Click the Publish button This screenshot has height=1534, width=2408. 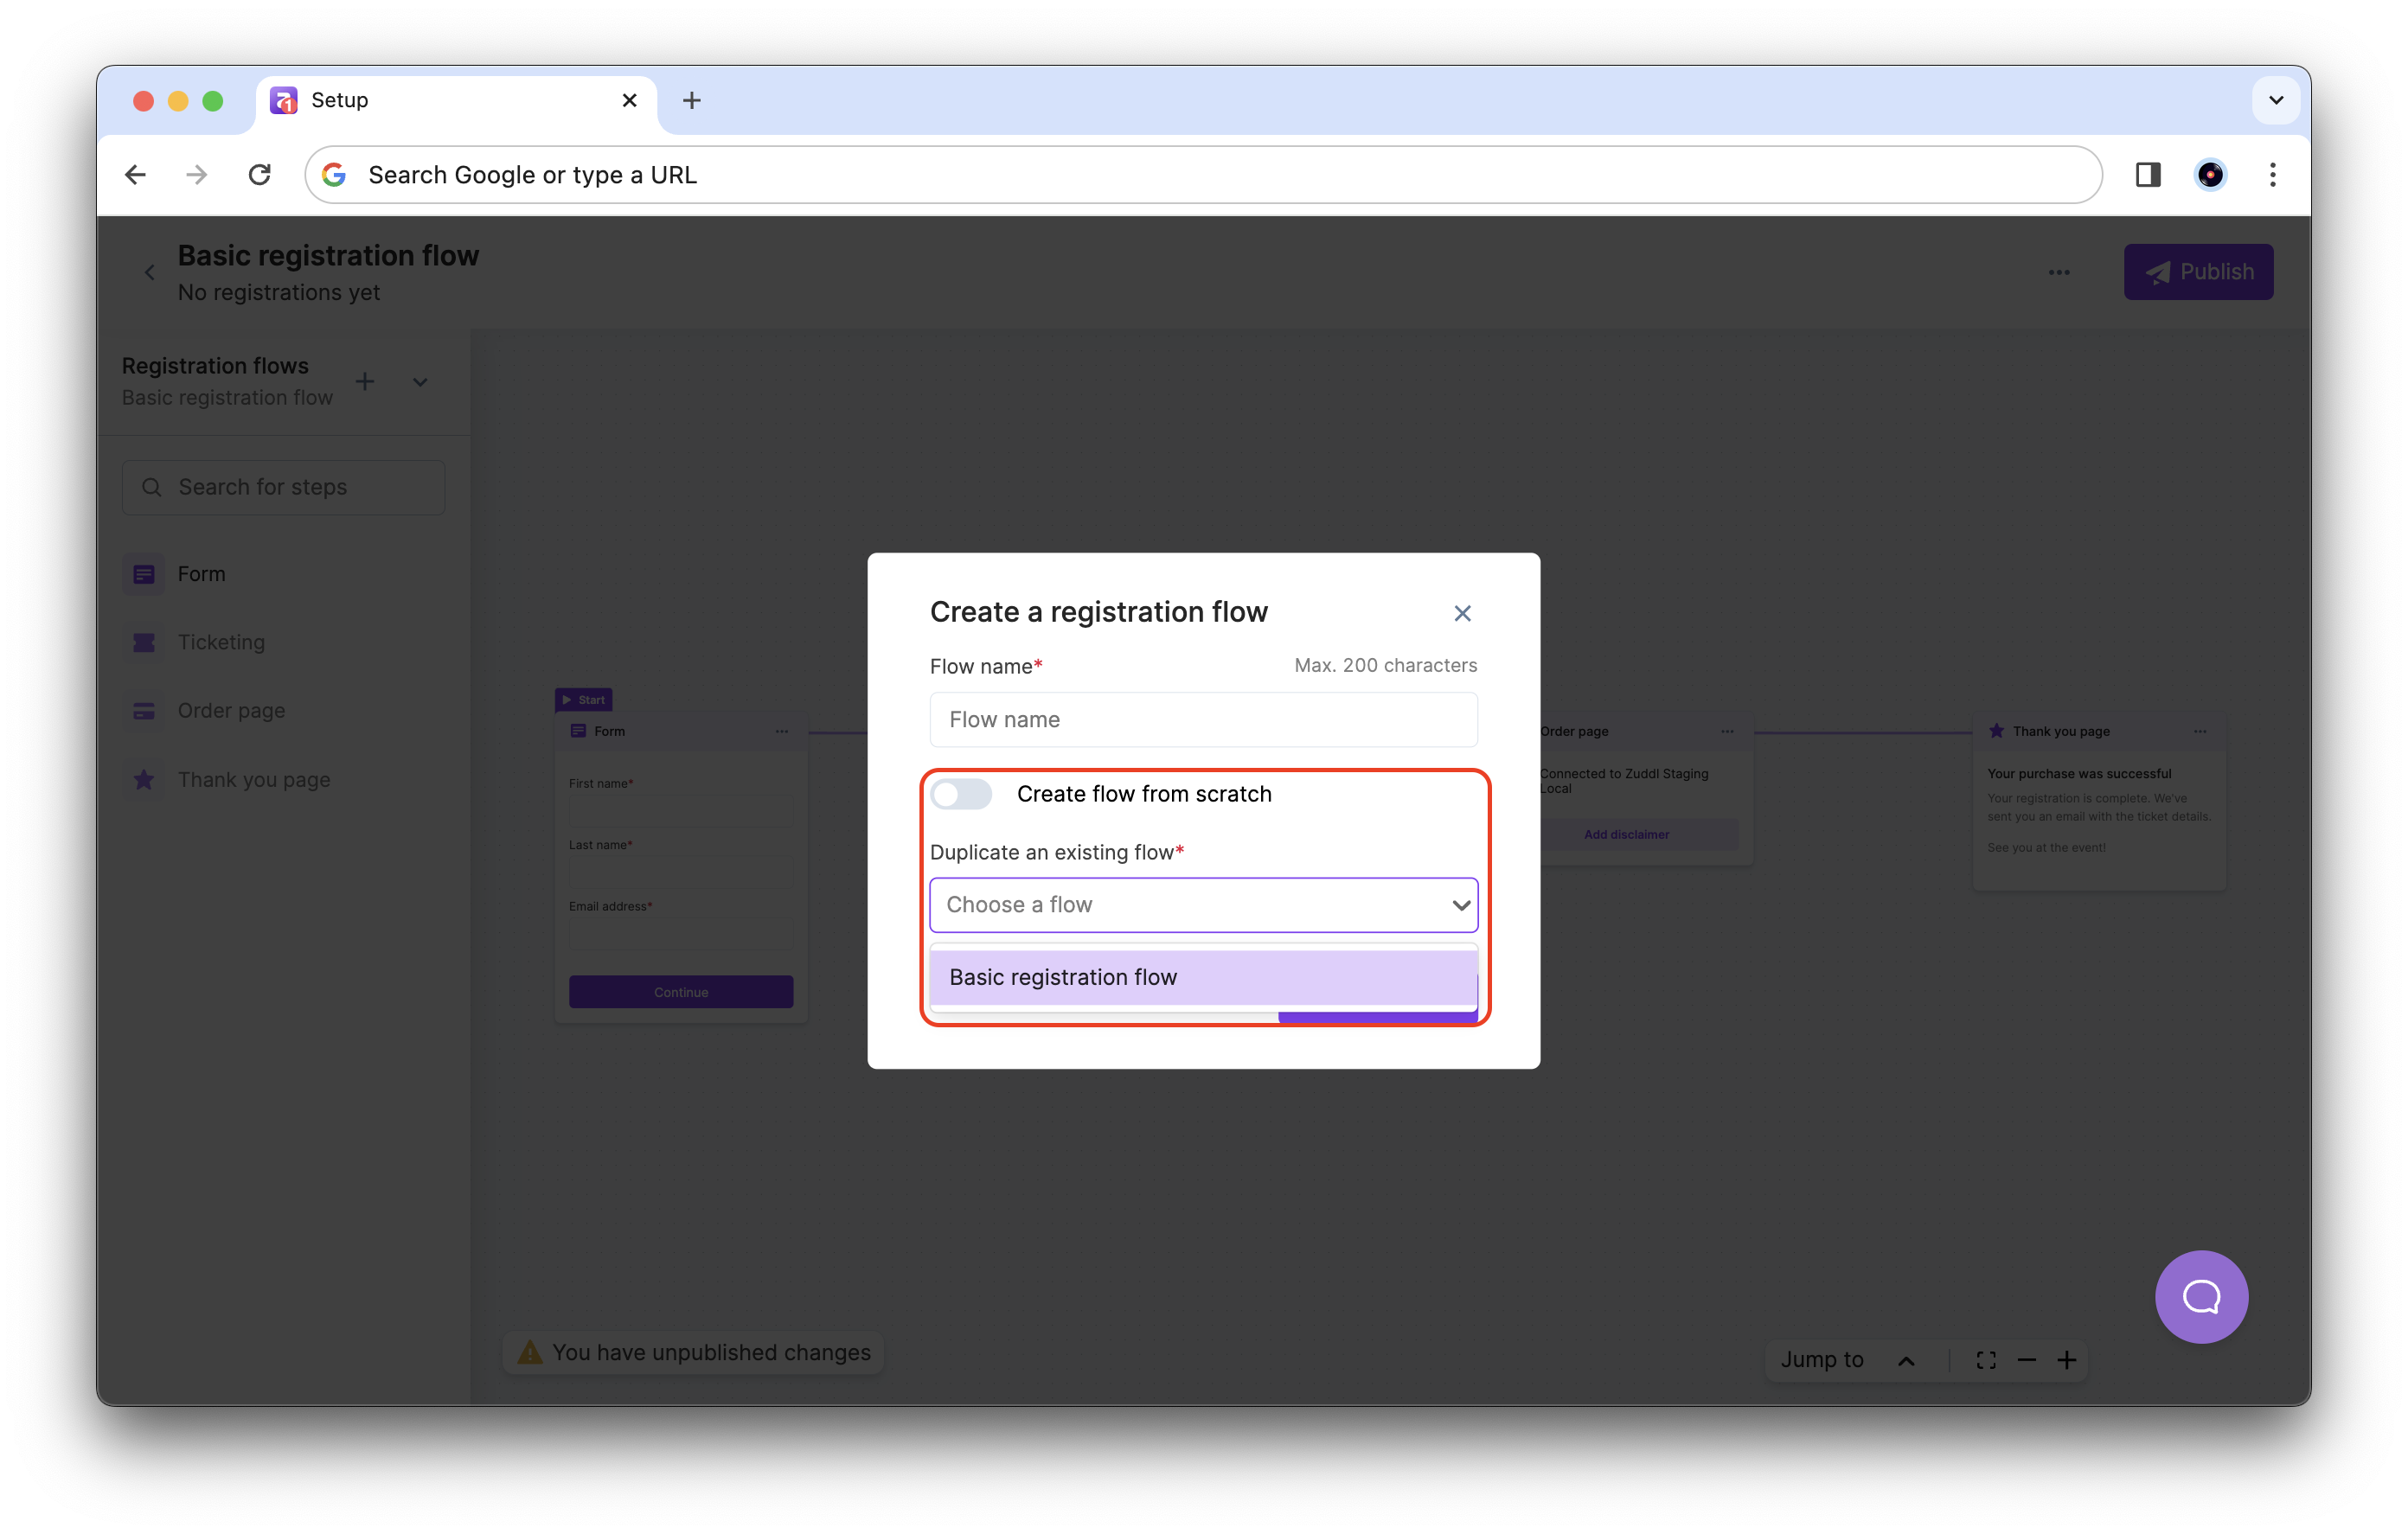(2198, 272)
